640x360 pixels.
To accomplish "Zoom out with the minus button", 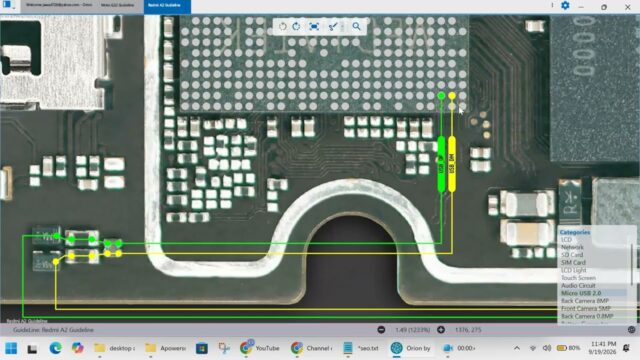I will [x=381, y=329].
